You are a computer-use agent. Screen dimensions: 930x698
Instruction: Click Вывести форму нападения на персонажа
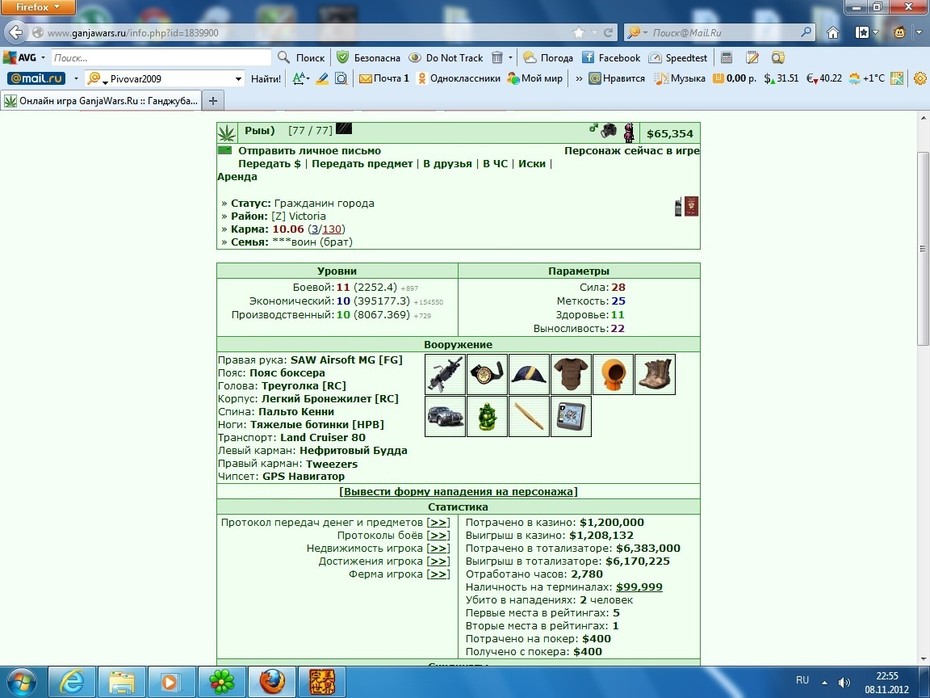pos(458,492)
